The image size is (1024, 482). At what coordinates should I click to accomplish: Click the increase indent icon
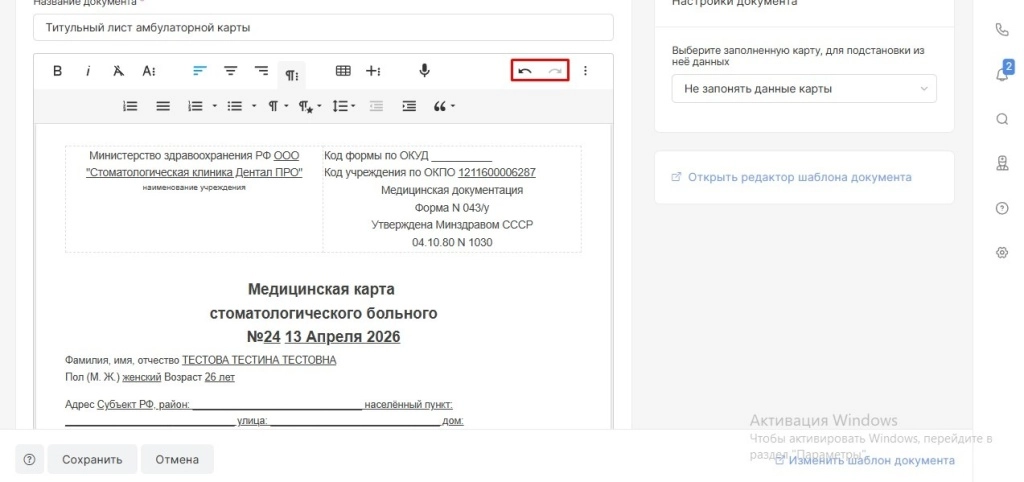[408, 105]
